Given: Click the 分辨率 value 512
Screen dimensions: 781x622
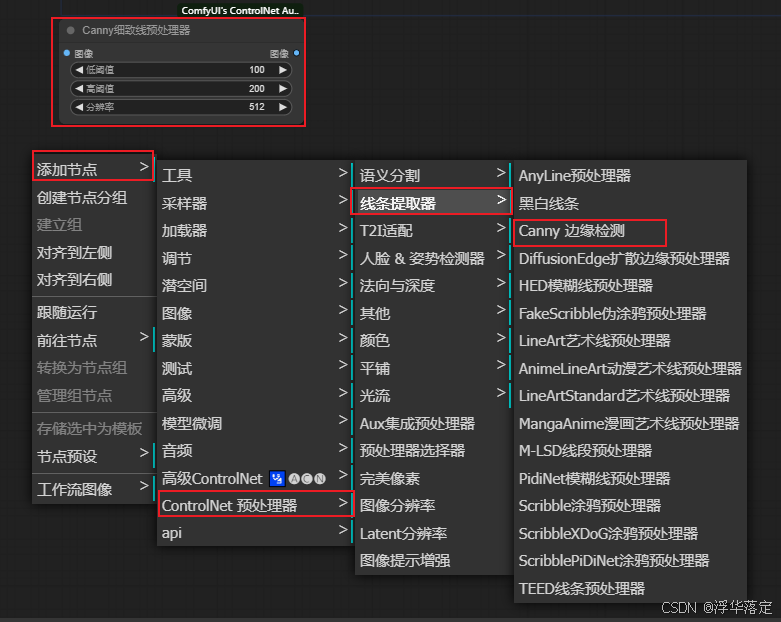Looking at the screenshot, I should [257, 107].
